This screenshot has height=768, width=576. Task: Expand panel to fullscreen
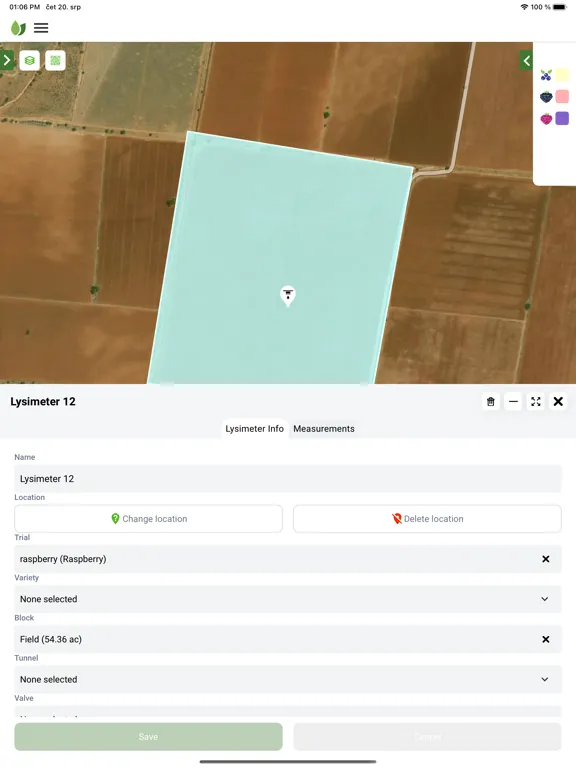536,402
